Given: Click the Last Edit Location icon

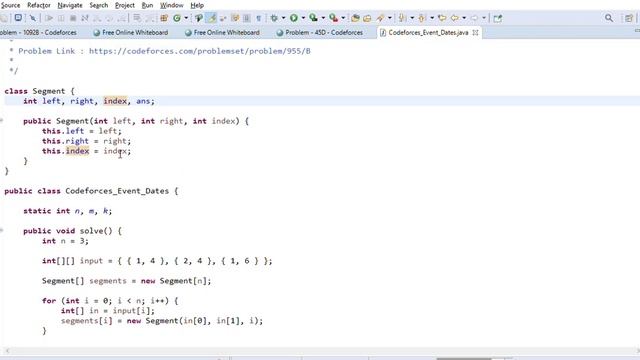Looking at the screenshot, I should 442,18.
